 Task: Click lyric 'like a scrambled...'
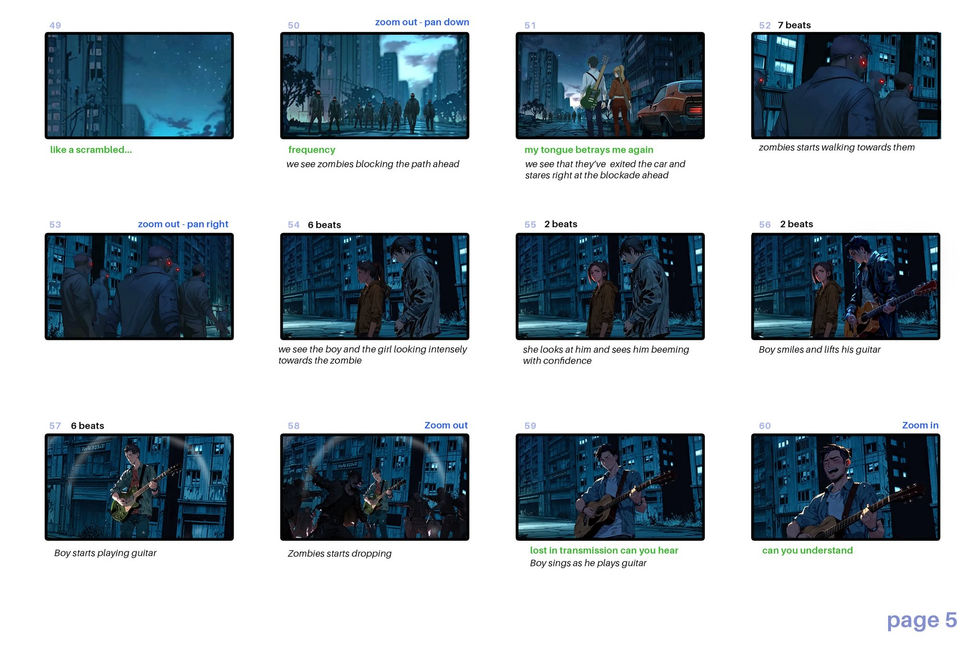tap(91, 149)
